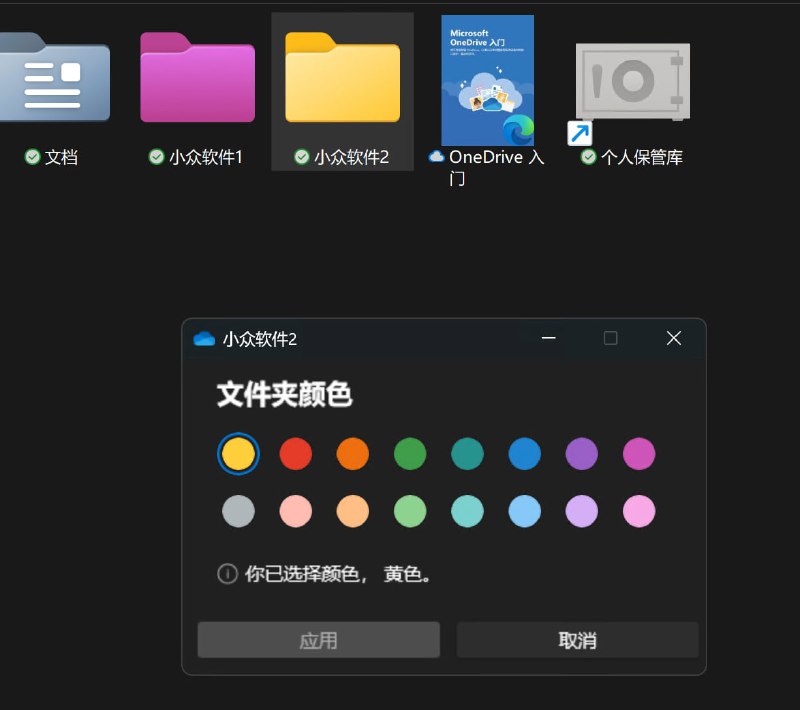Image resolution: width=800 pixels, height=710 pixels.
Task: Select the red folder color
Action: tap(296, 453)
